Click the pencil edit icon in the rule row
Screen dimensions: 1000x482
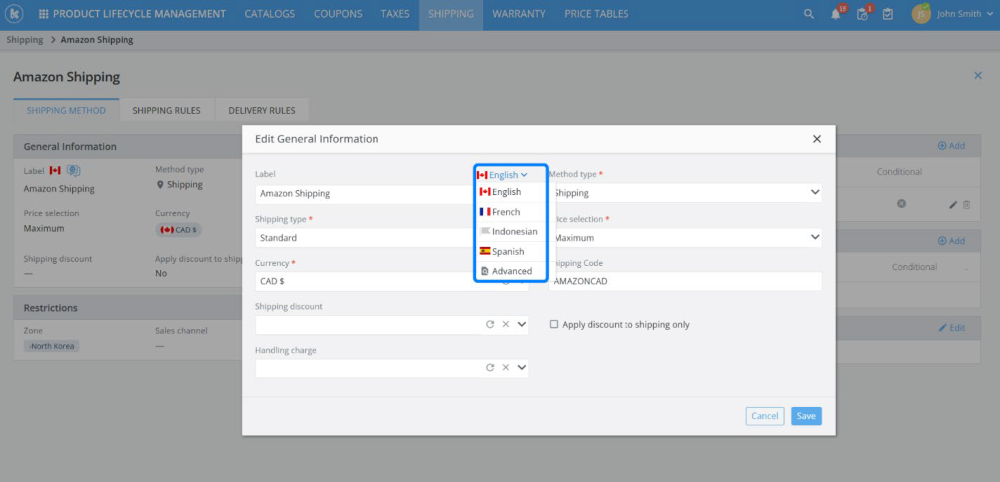point(953,205)
